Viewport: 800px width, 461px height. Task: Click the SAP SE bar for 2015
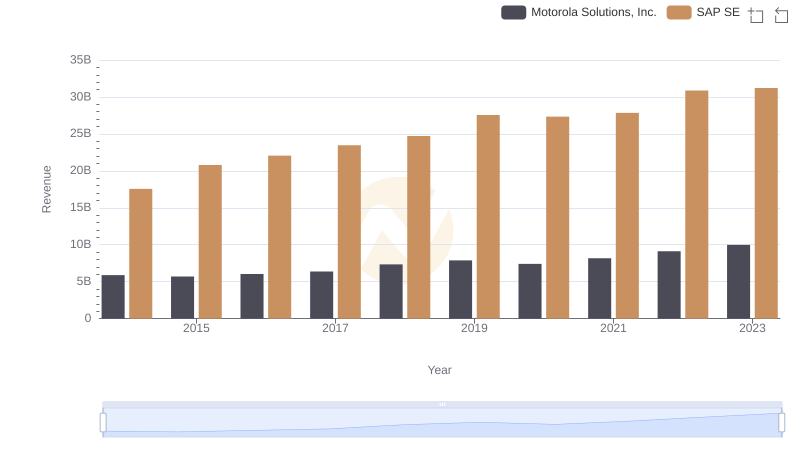pyautogui.click(x=210, y=242)
